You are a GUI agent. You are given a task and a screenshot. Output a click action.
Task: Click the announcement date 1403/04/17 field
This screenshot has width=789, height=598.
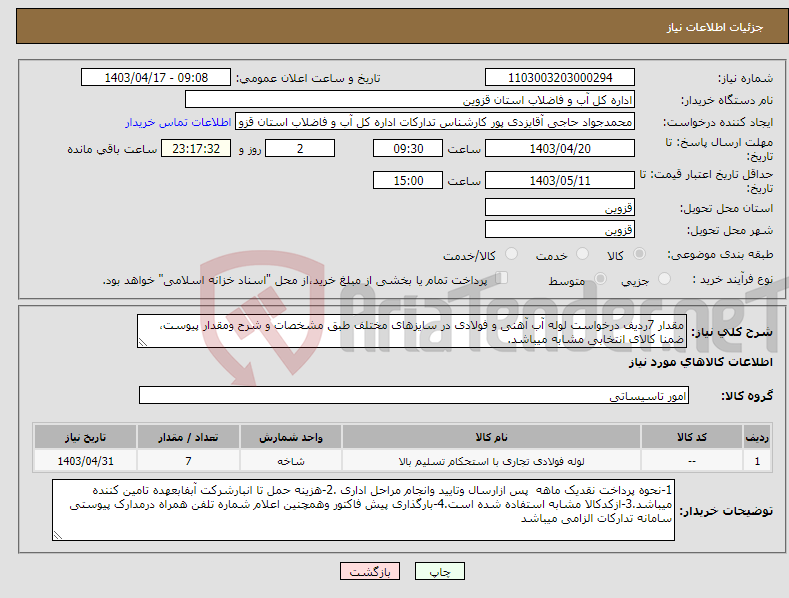coord(156,78)
